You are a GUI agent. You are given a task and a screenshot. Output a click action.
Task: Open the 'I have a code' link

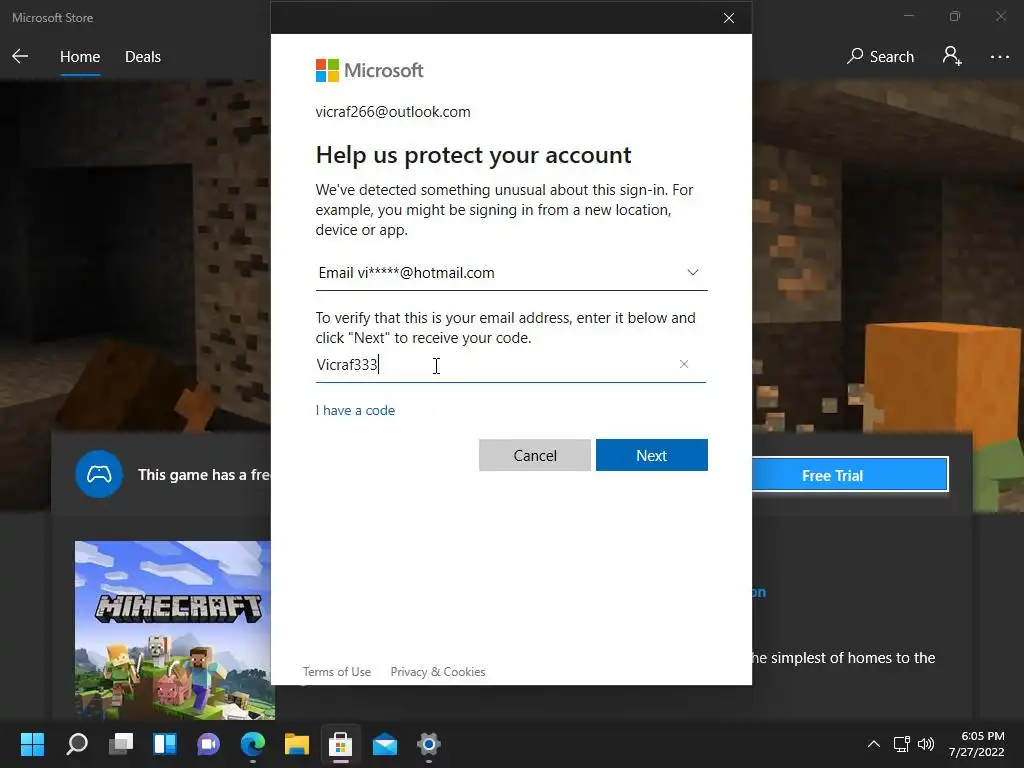click(x=355, y=410)
